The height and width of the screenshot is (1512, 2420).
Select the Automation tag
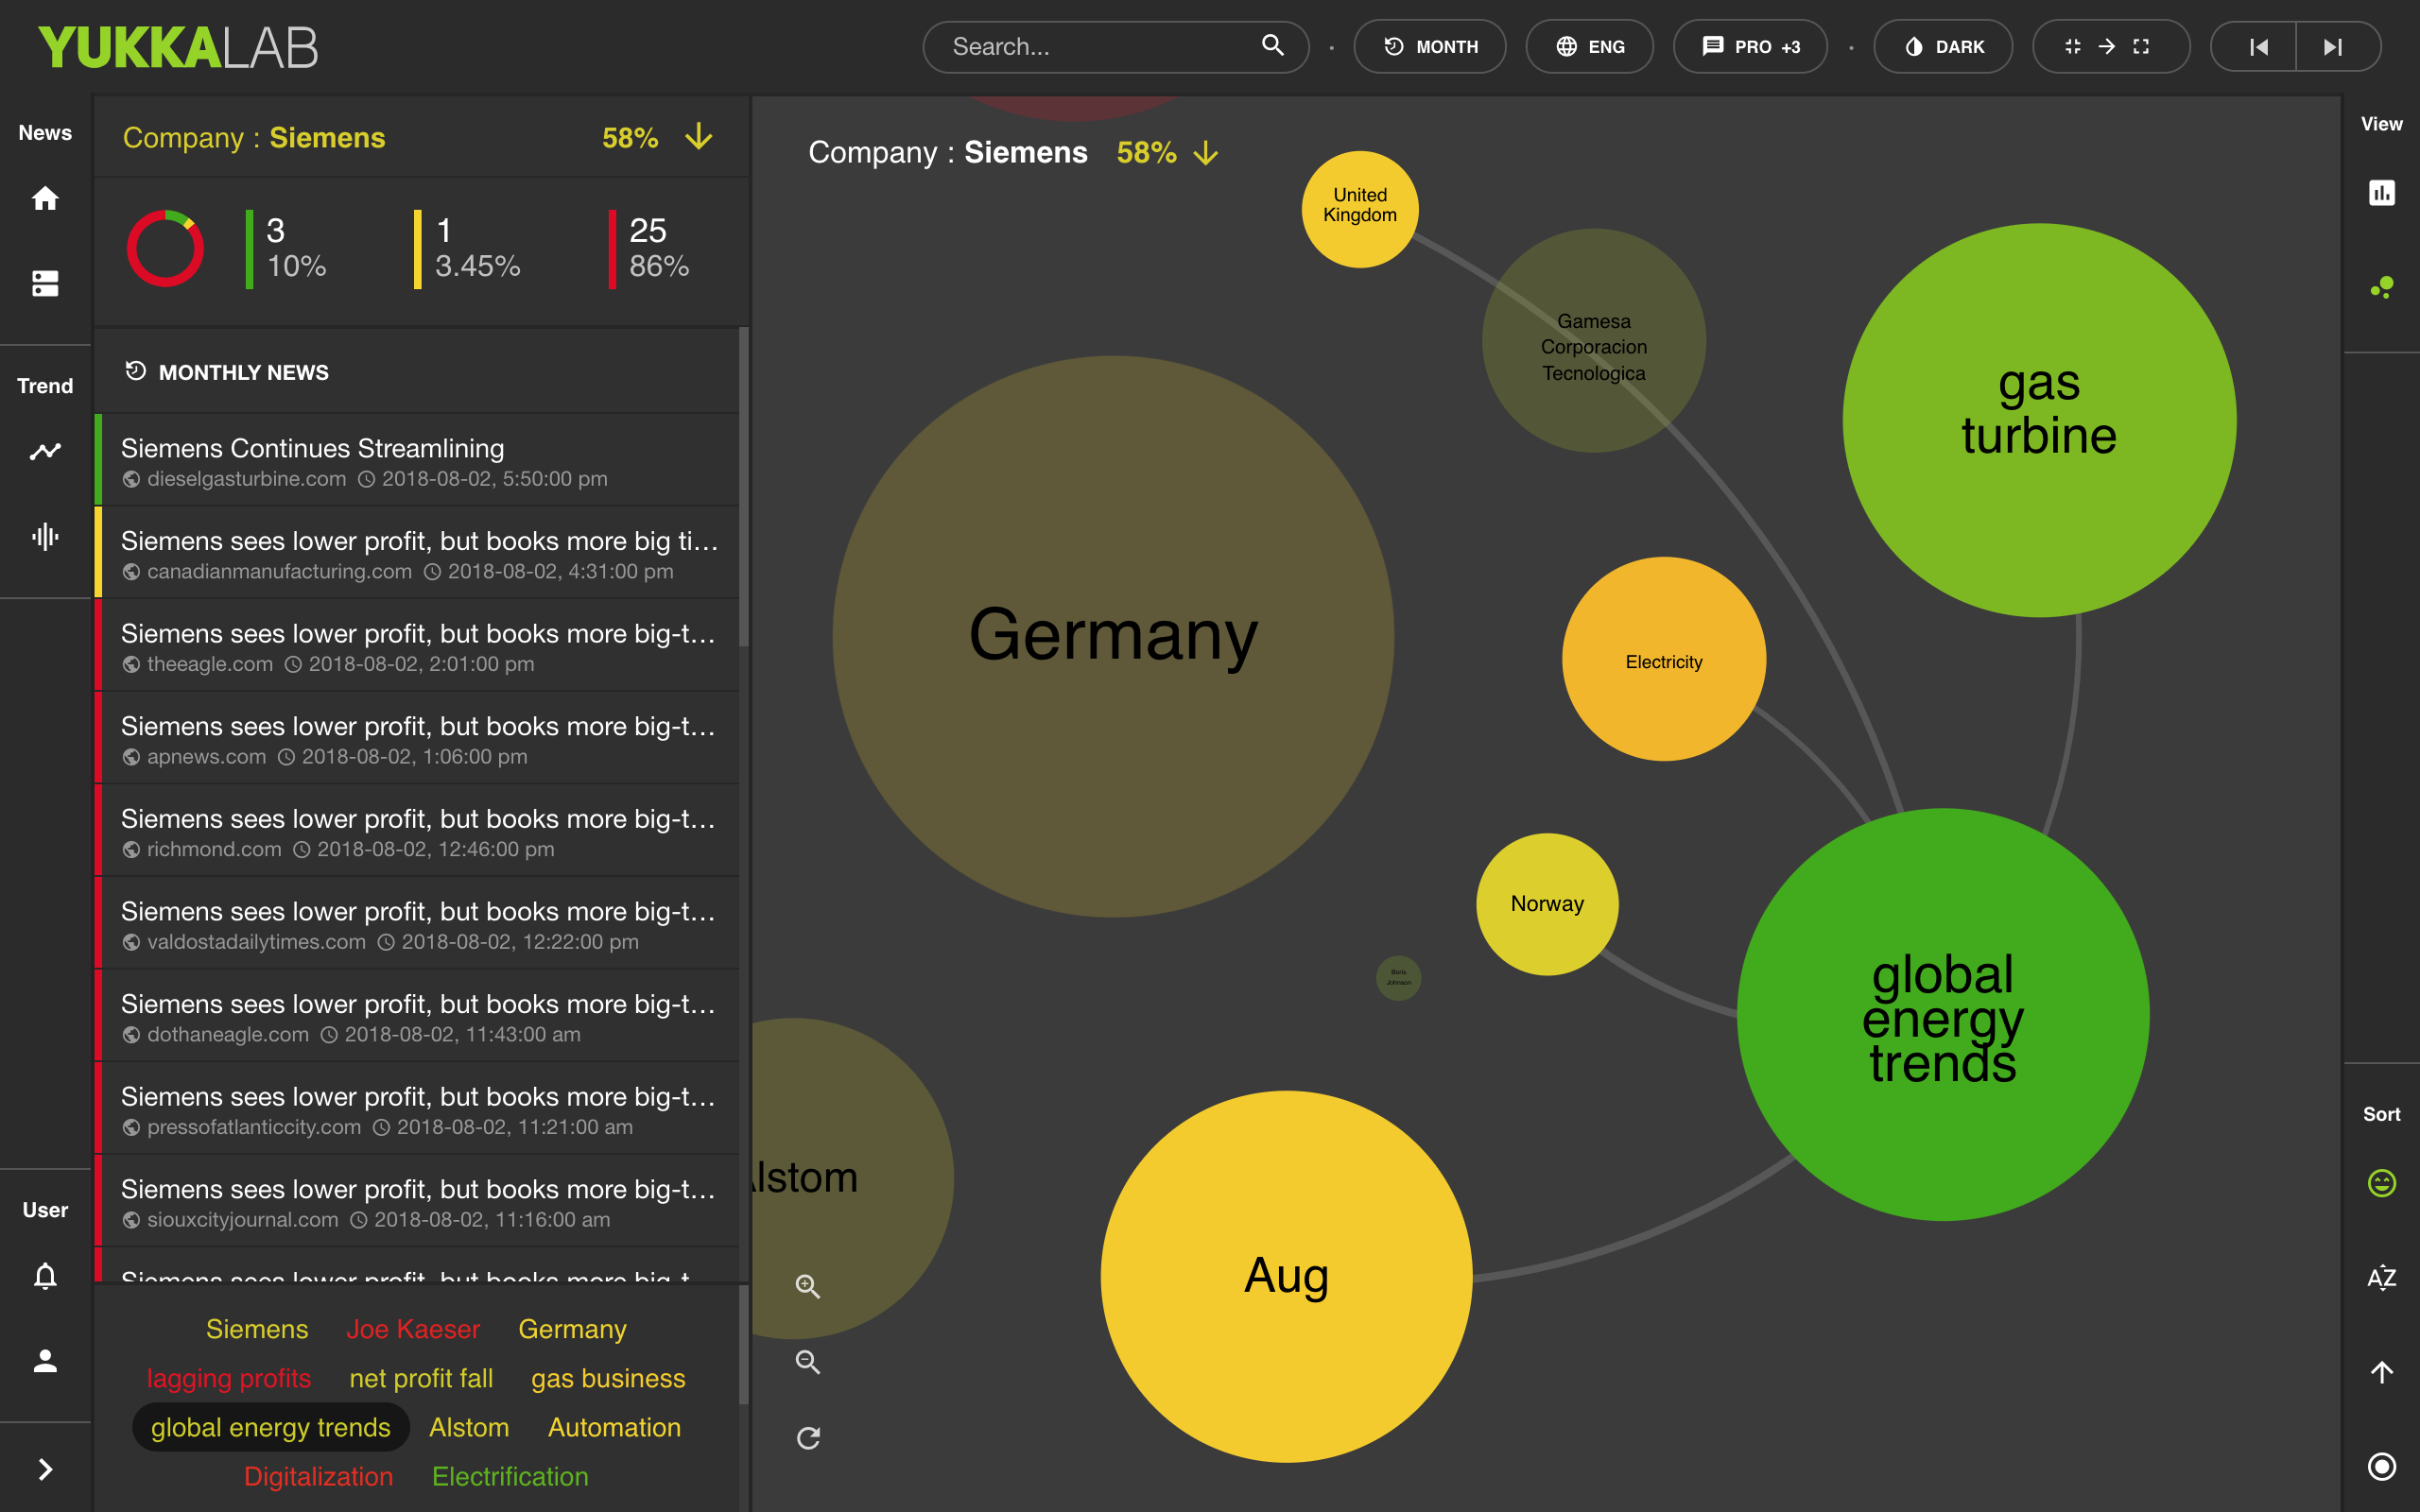(614, 1427)
